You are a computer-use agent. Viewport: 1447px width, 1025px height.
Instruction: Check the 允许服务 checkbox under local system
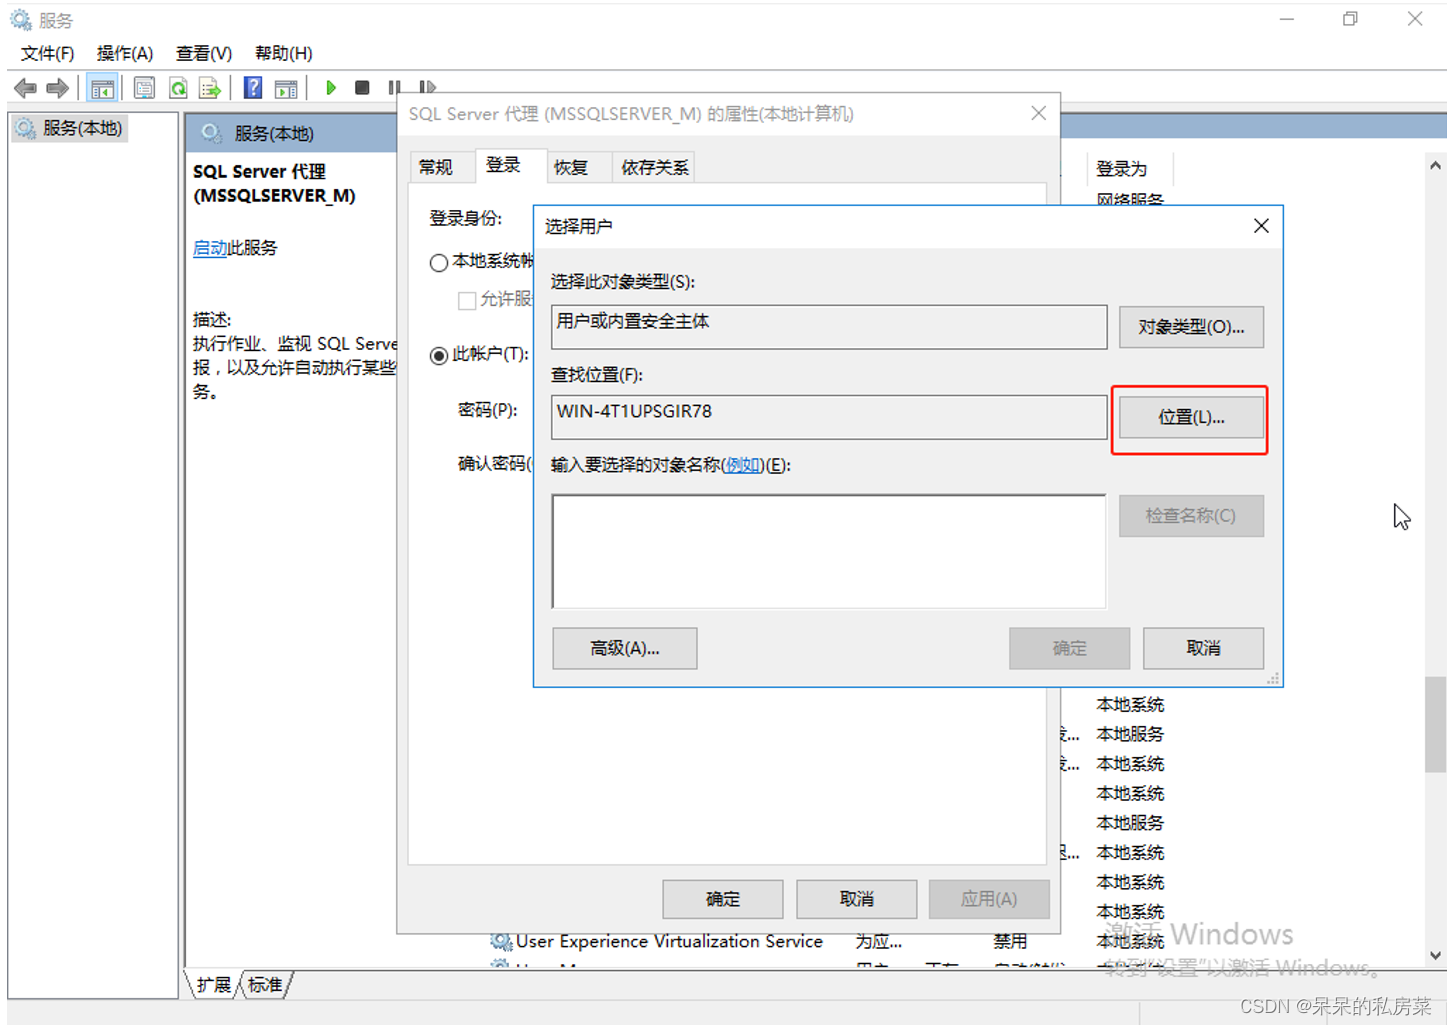point(466,300)
